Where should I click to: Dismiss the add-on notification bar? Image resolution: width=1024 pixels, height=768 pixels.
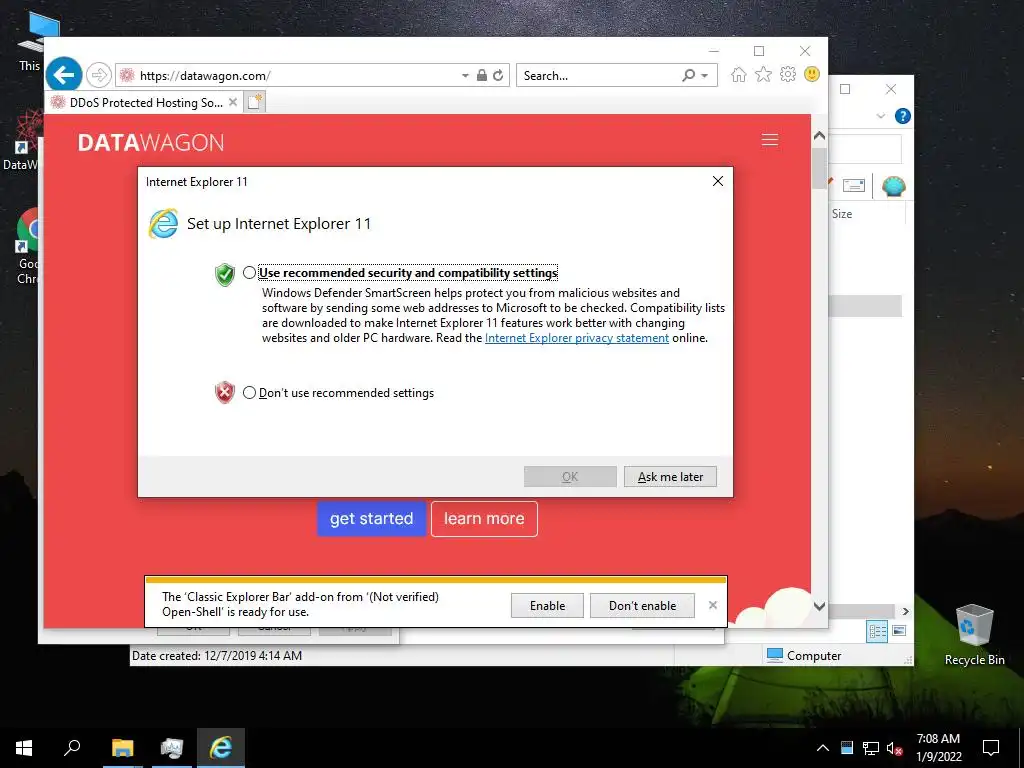point(713,605)
